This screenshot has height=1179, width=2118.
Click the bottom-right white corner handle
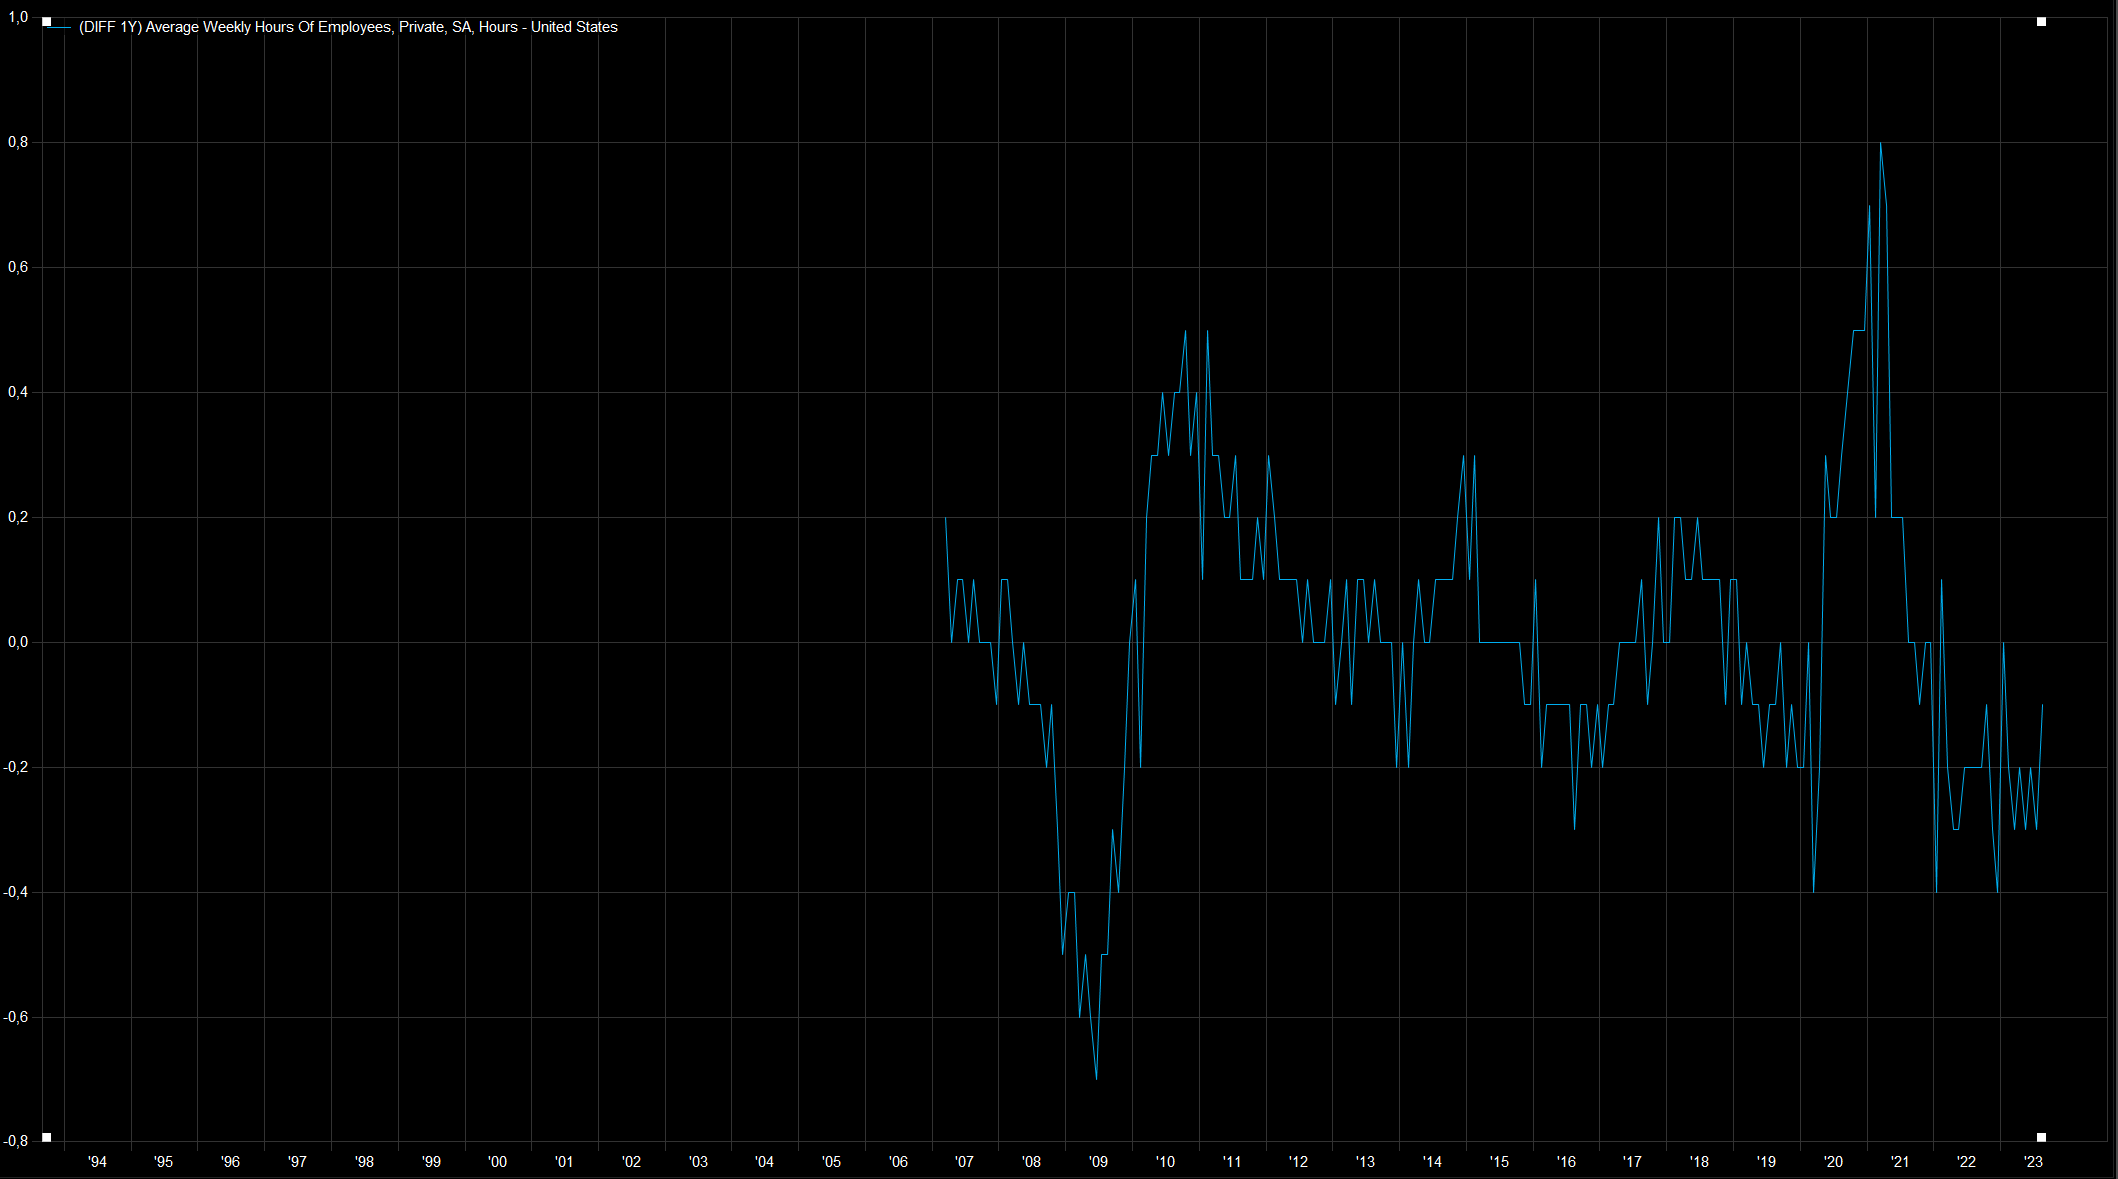tap(2041, 1137)
